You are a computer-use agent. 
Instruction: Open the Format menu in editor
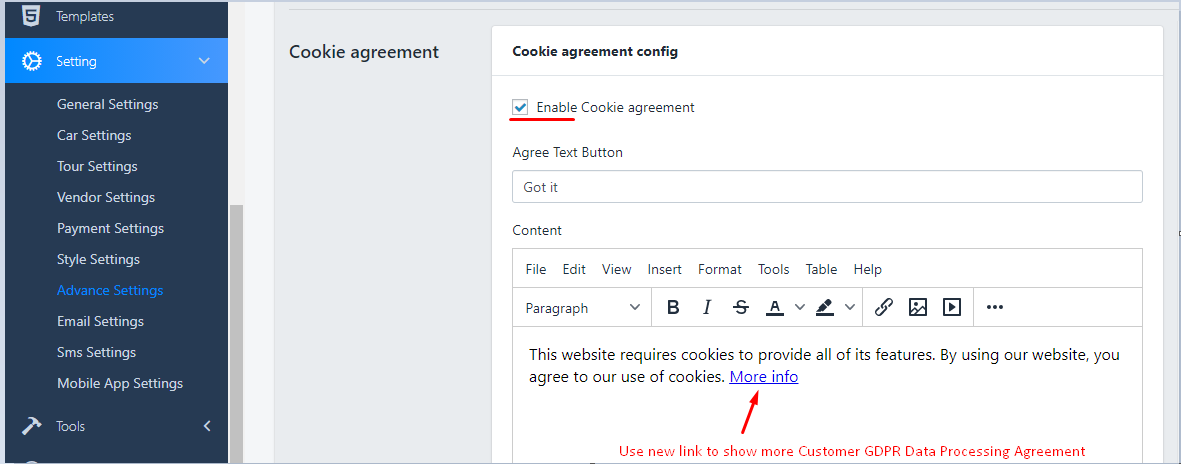pyautogui.click(x=720, y=269)
